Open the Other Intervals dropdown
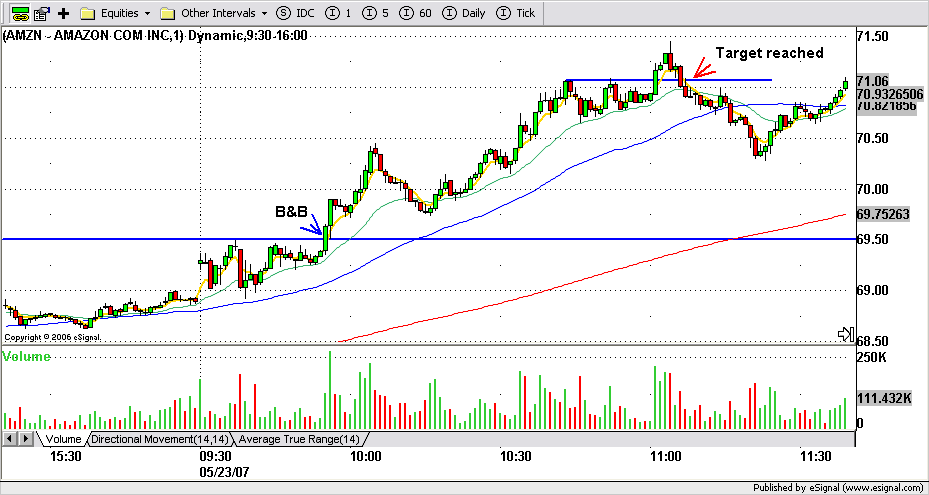 tap(214, 12)
